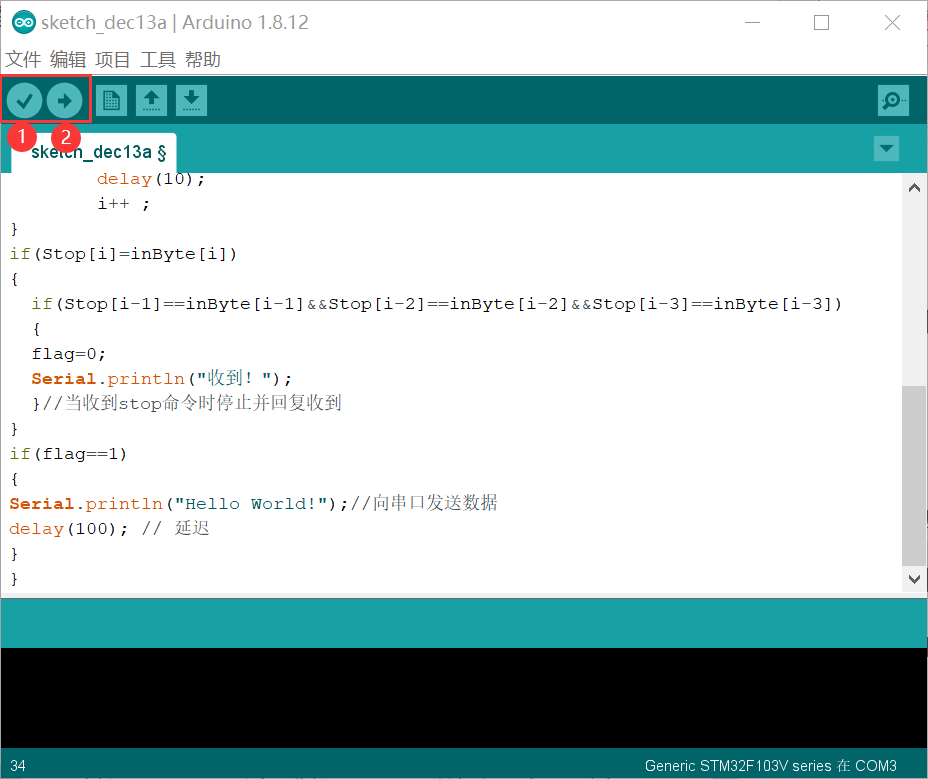Open the 帮助 menu
The image size is (928, 779).
203,60
